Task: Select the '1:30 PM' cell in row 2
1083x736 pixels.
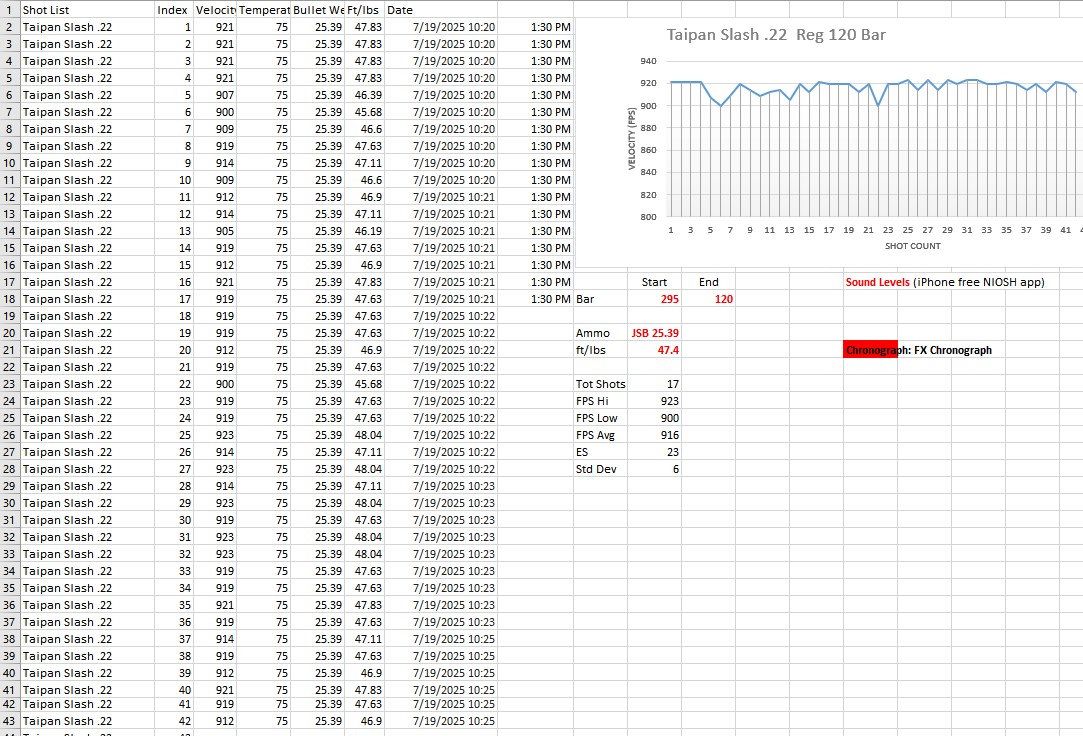Action: pyautogui.click(x=535, y=27)
